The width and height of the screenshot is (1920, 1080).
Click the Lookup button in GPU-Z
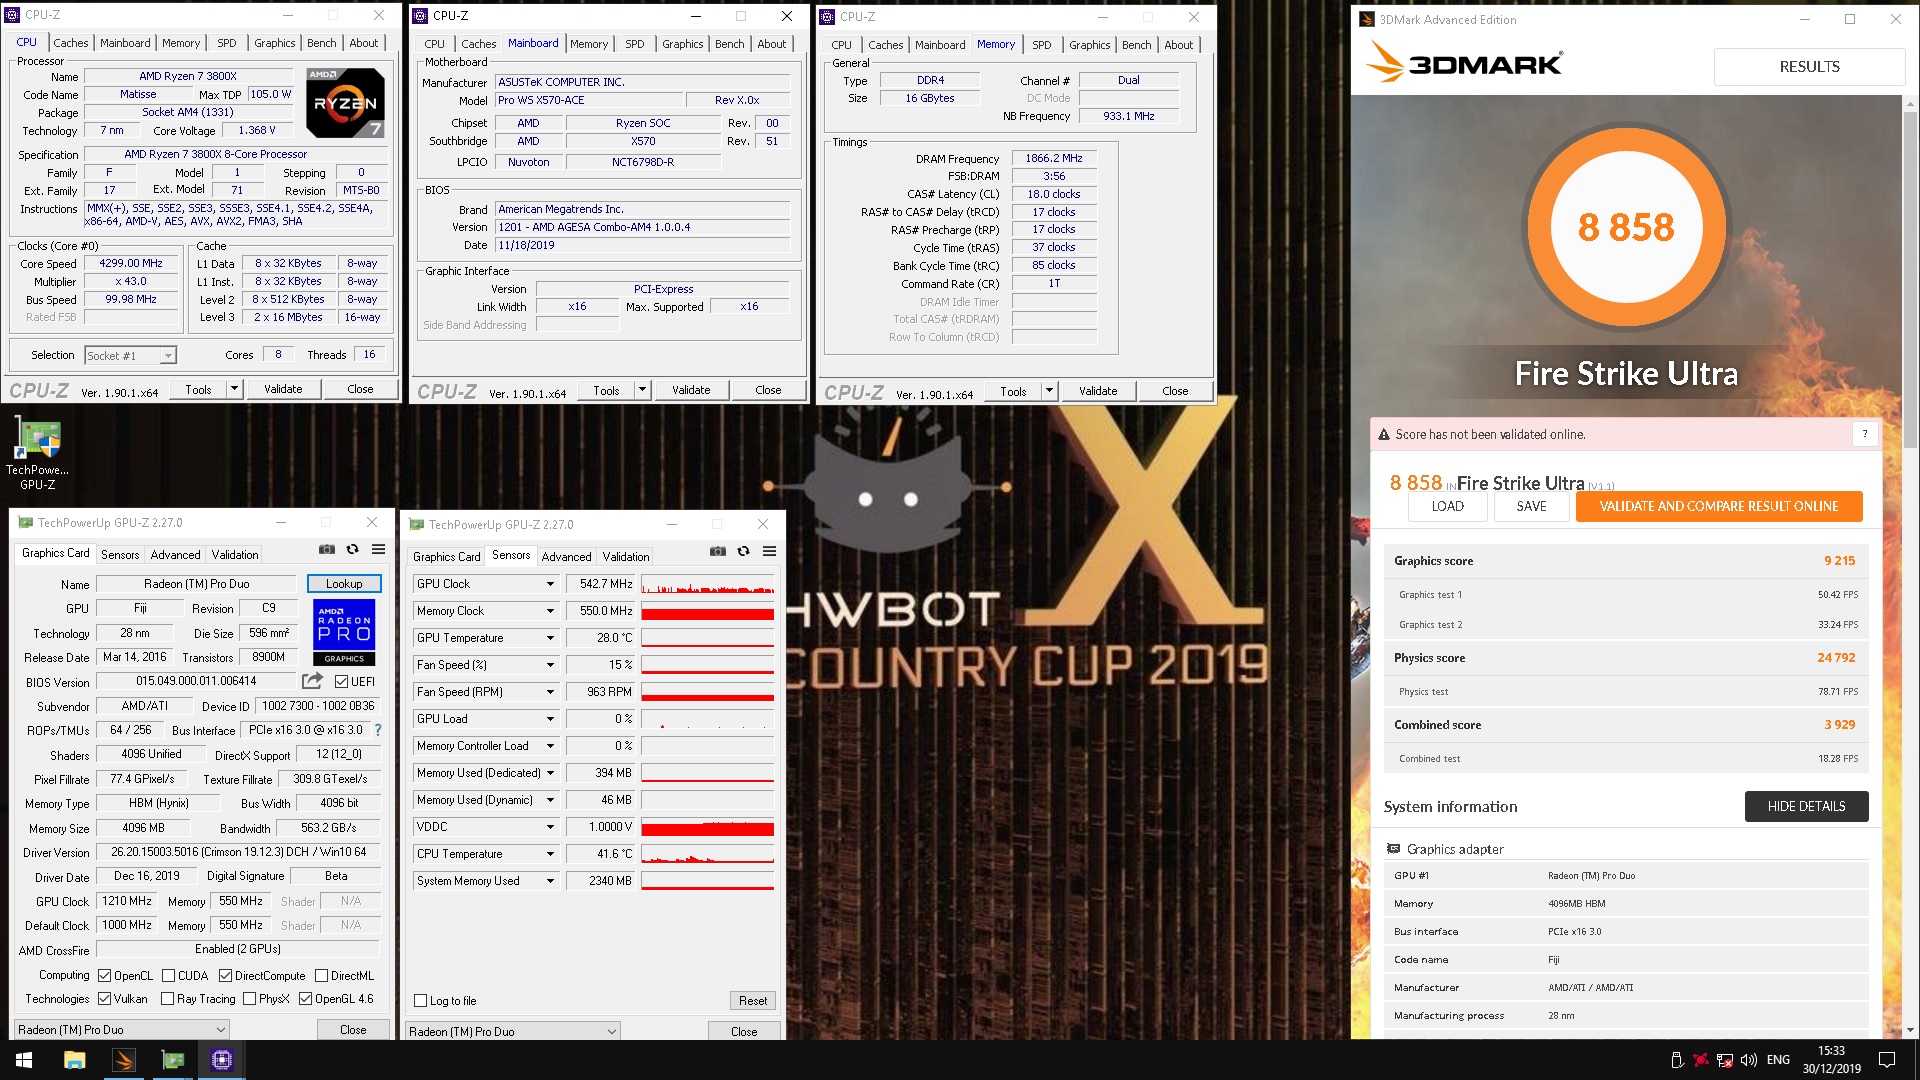[344, 584]
